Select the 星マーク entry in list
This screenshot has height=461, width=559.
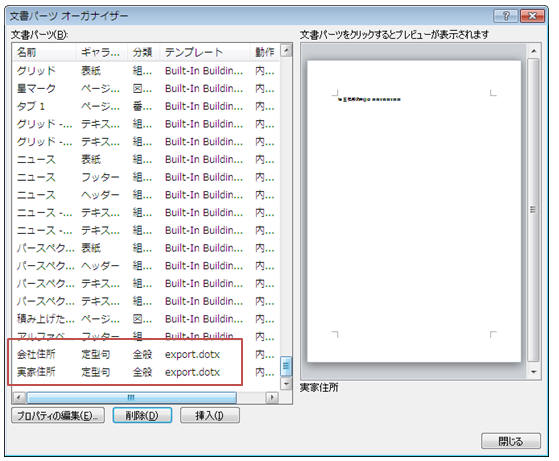[x=146, y=88]
